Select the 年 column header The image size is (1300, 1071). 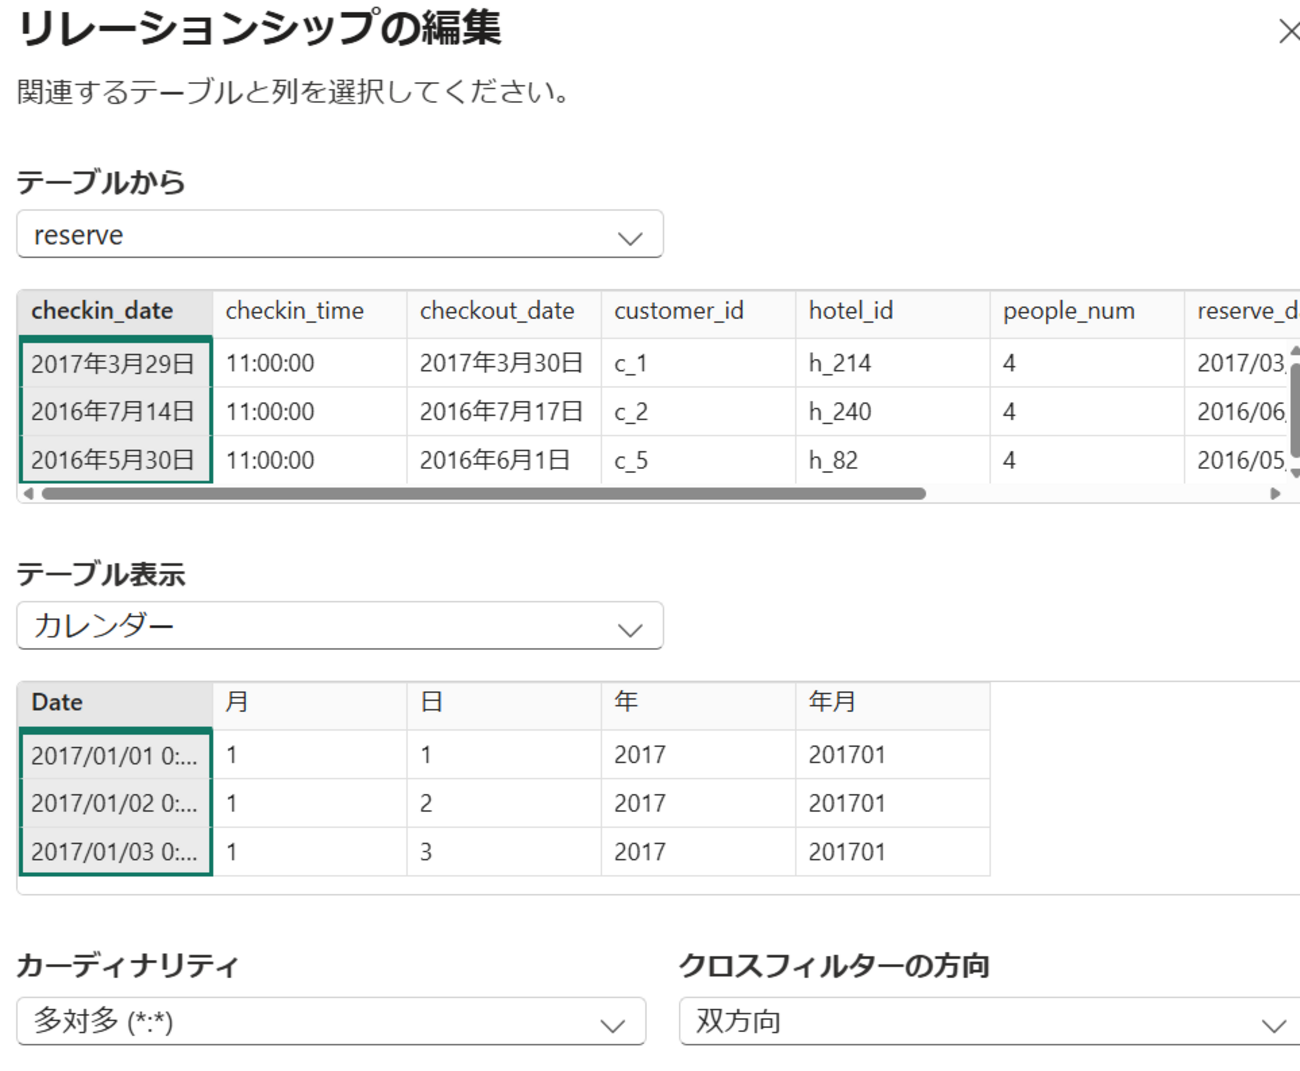pos(626,702)
